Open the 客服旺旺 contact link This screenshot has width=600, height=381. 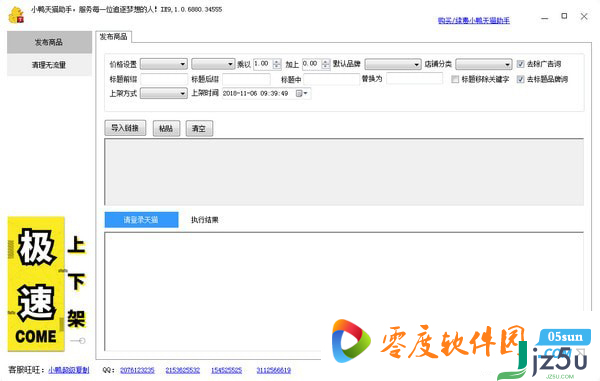click(x=69, y=370)
